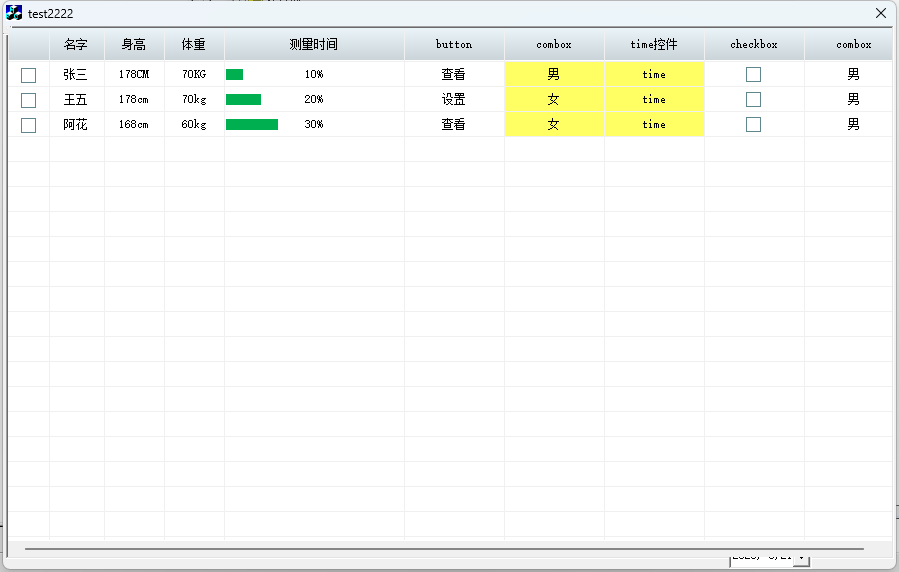Select the name cell 王五
The width and height of the screenshot is (899, 572).
tap(76, 99)
